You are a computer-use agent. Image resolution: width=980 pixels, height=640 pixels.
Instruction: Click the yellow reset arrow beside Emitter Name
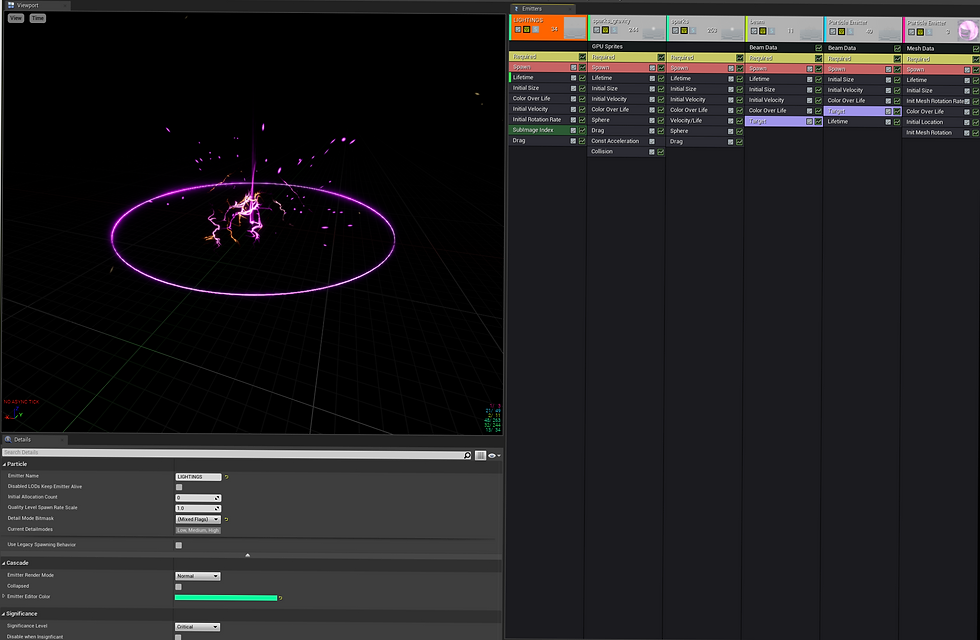click(x=226, y=476)
